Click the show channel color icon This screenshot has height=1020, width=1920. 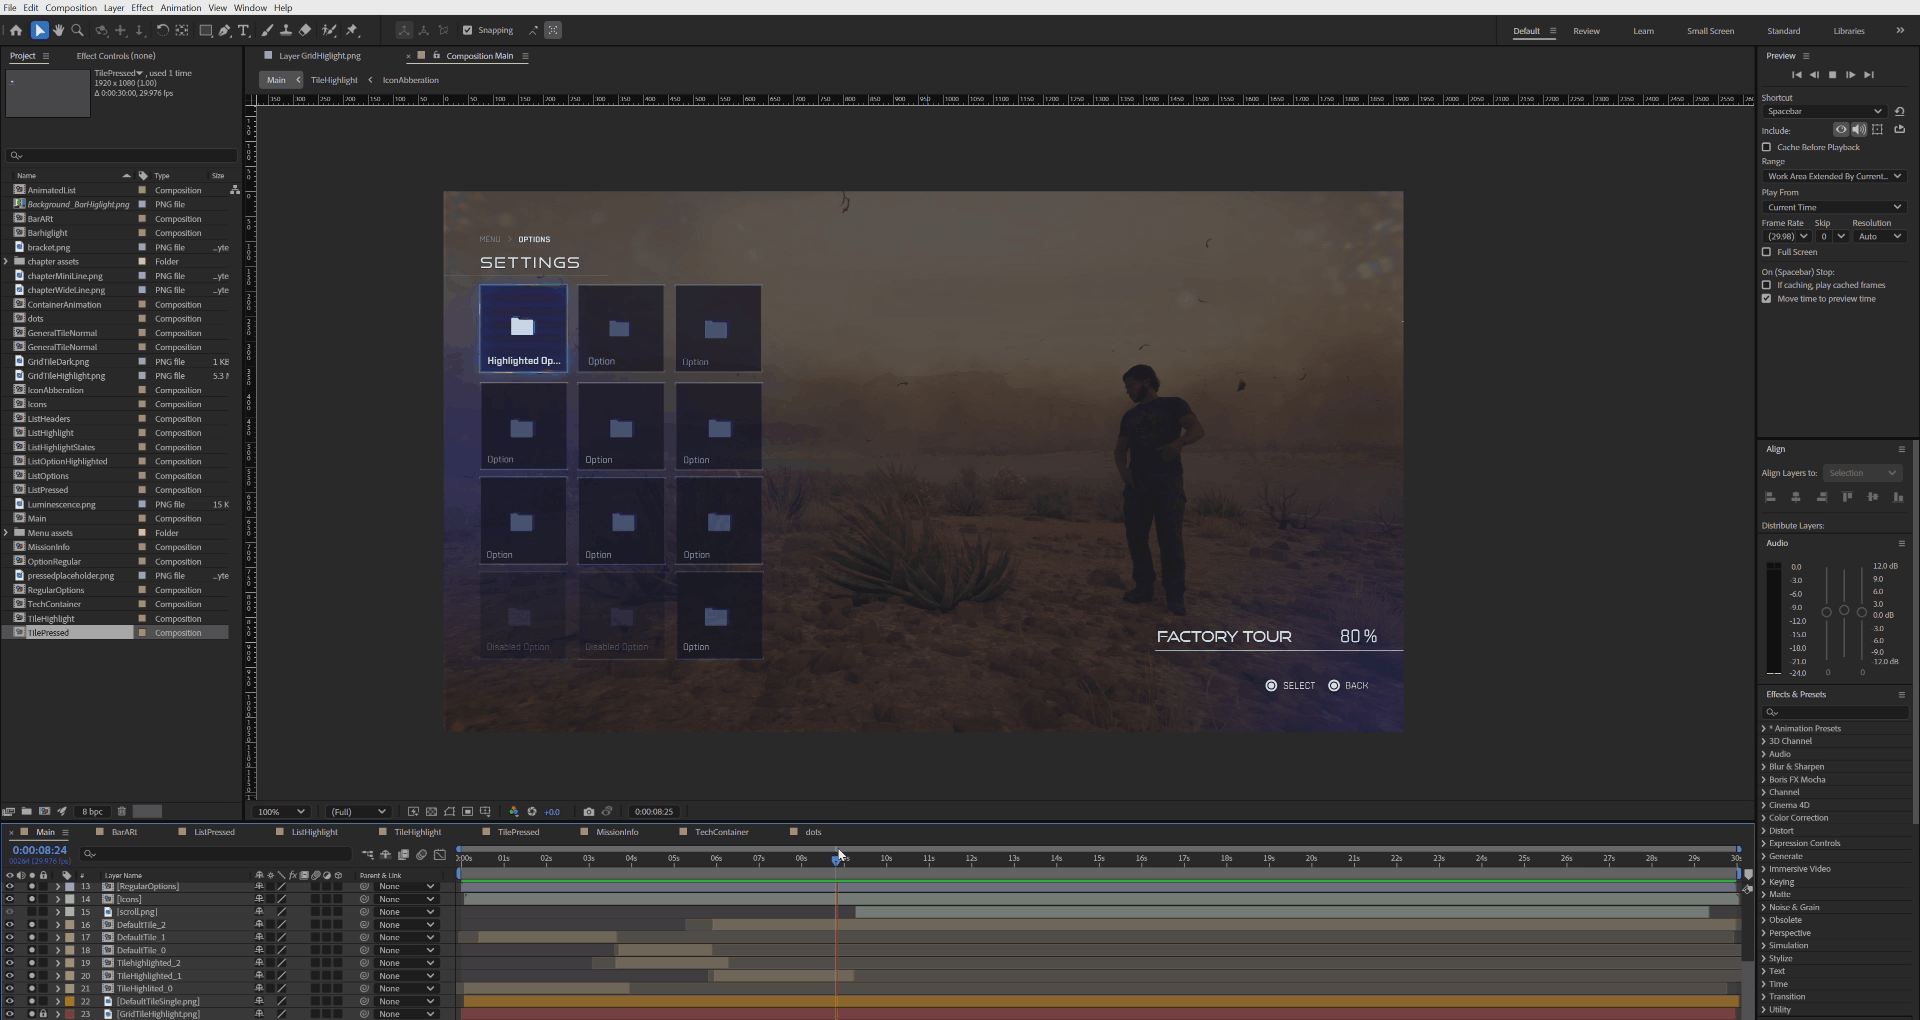click(x=514, y=812)
